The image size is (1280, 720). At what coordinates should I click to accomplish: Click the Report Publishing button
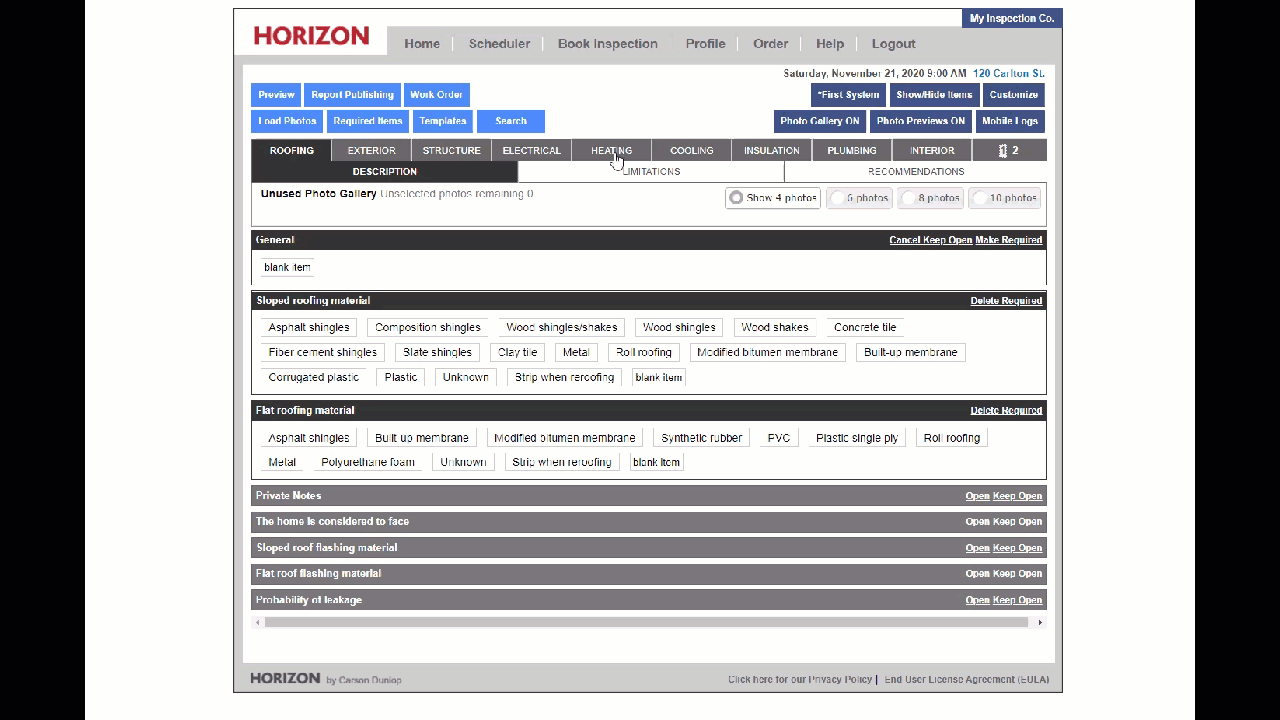click(352, 95)
